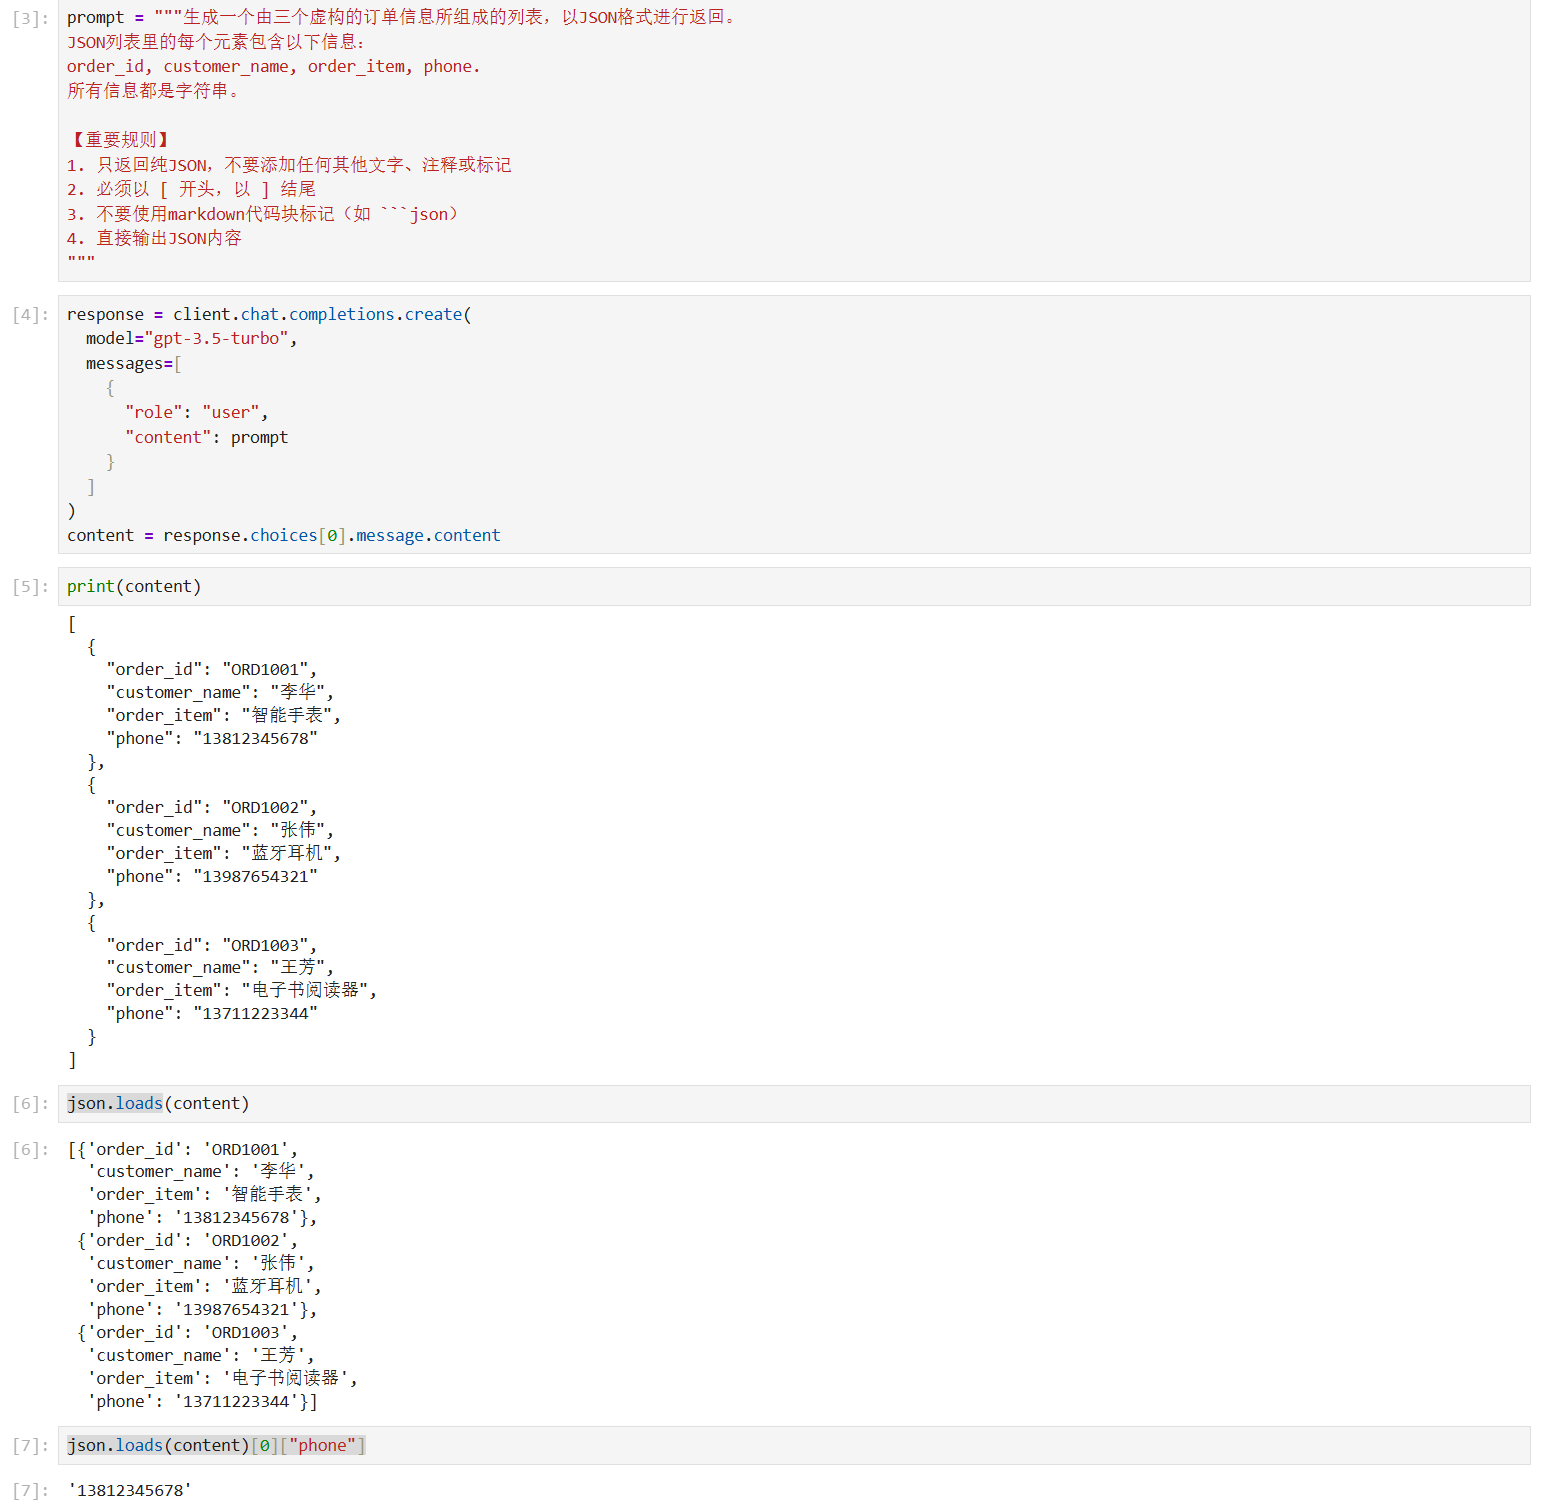Click the model="gpt-3.5-turbo" line

pyautogui.click(x=191, y=338)
